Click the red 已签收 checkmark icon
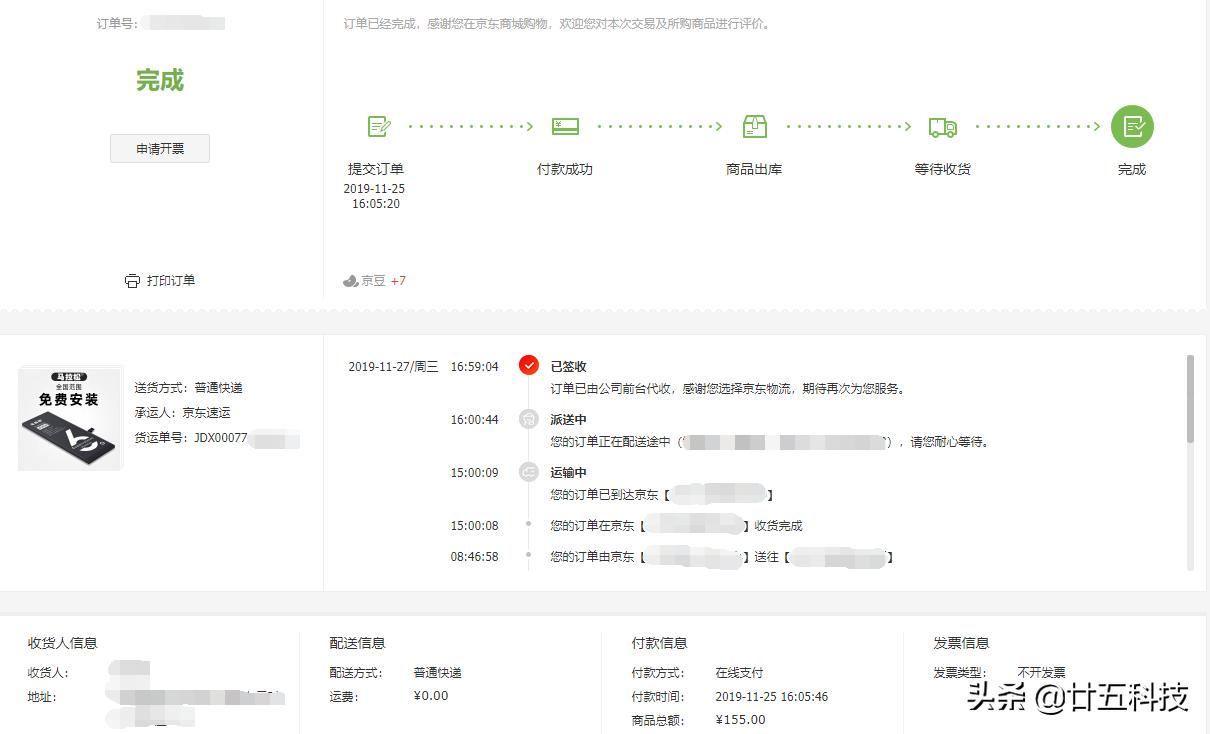 click(529, 365)
